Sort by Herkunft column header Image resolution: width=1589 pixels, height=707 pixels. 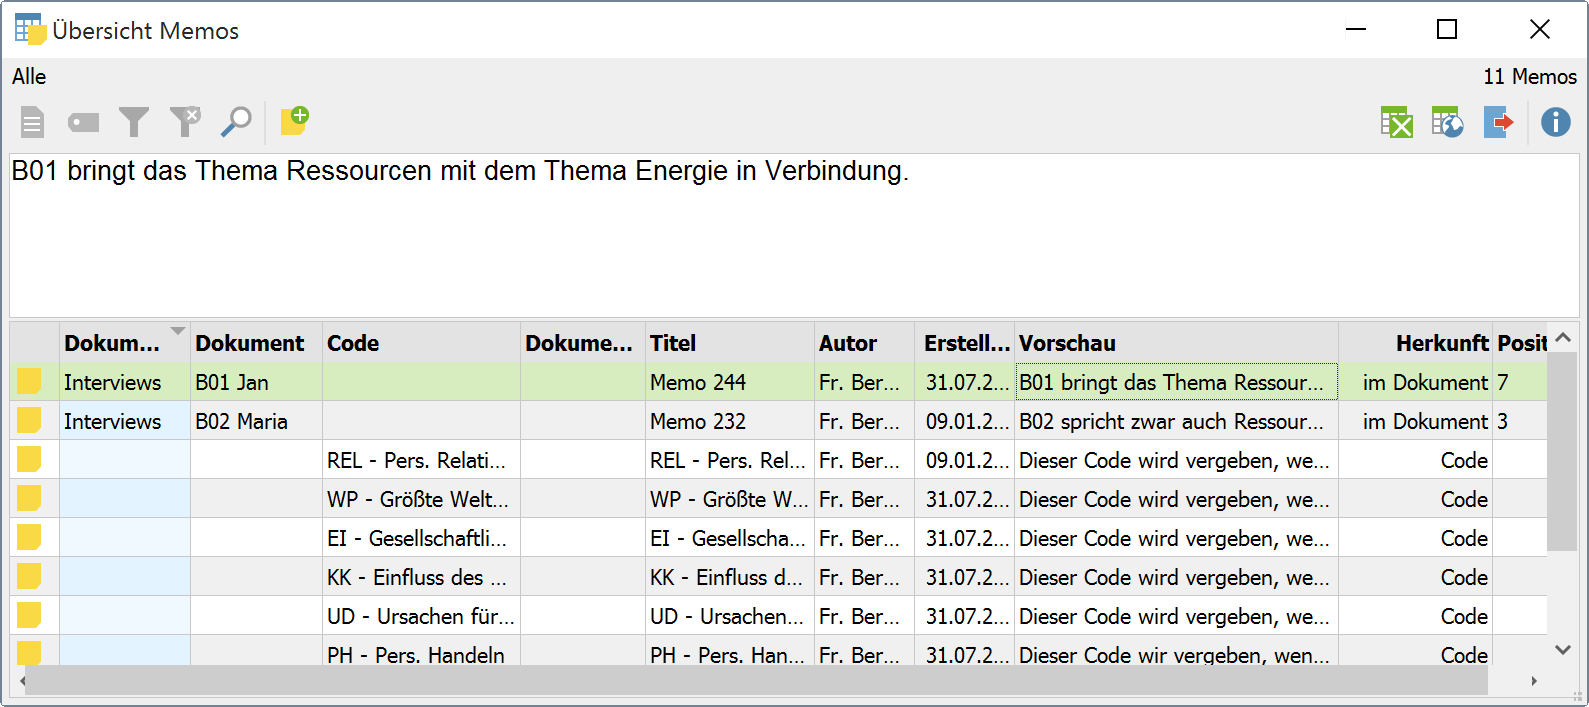coord(1416,343)
